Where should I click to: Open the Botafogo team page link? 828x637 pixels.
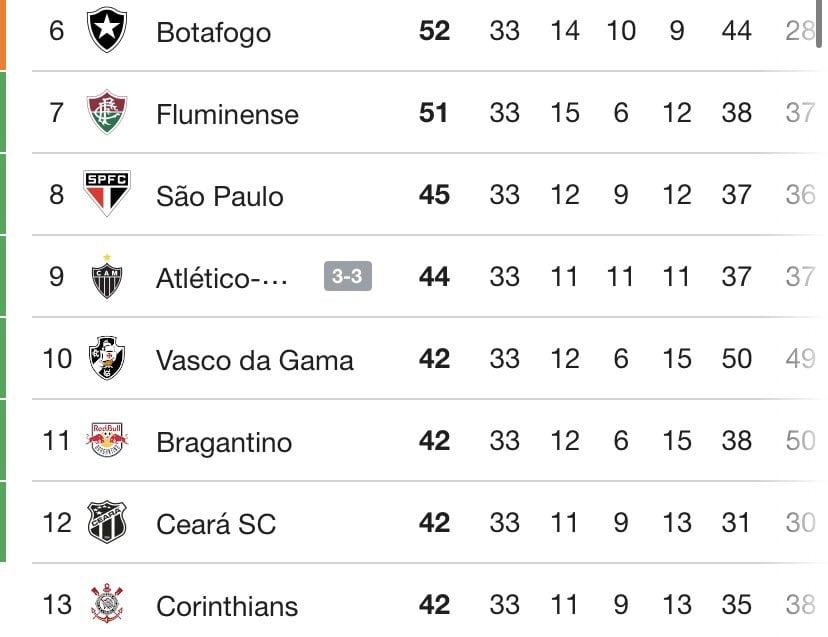(x=214, y=31)
